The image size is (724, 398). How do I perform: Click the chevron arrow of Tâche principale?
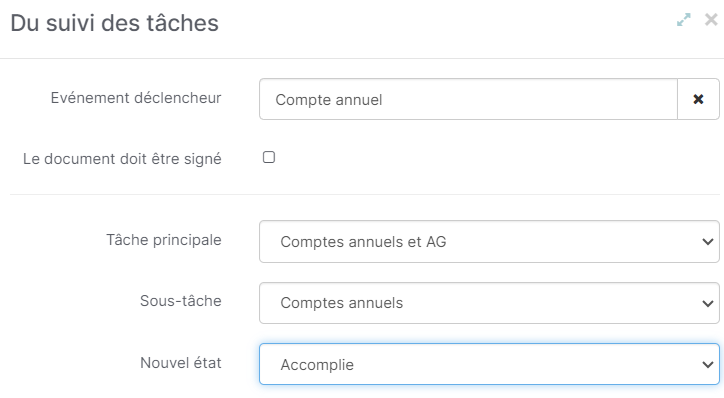(x=707, y=242)
